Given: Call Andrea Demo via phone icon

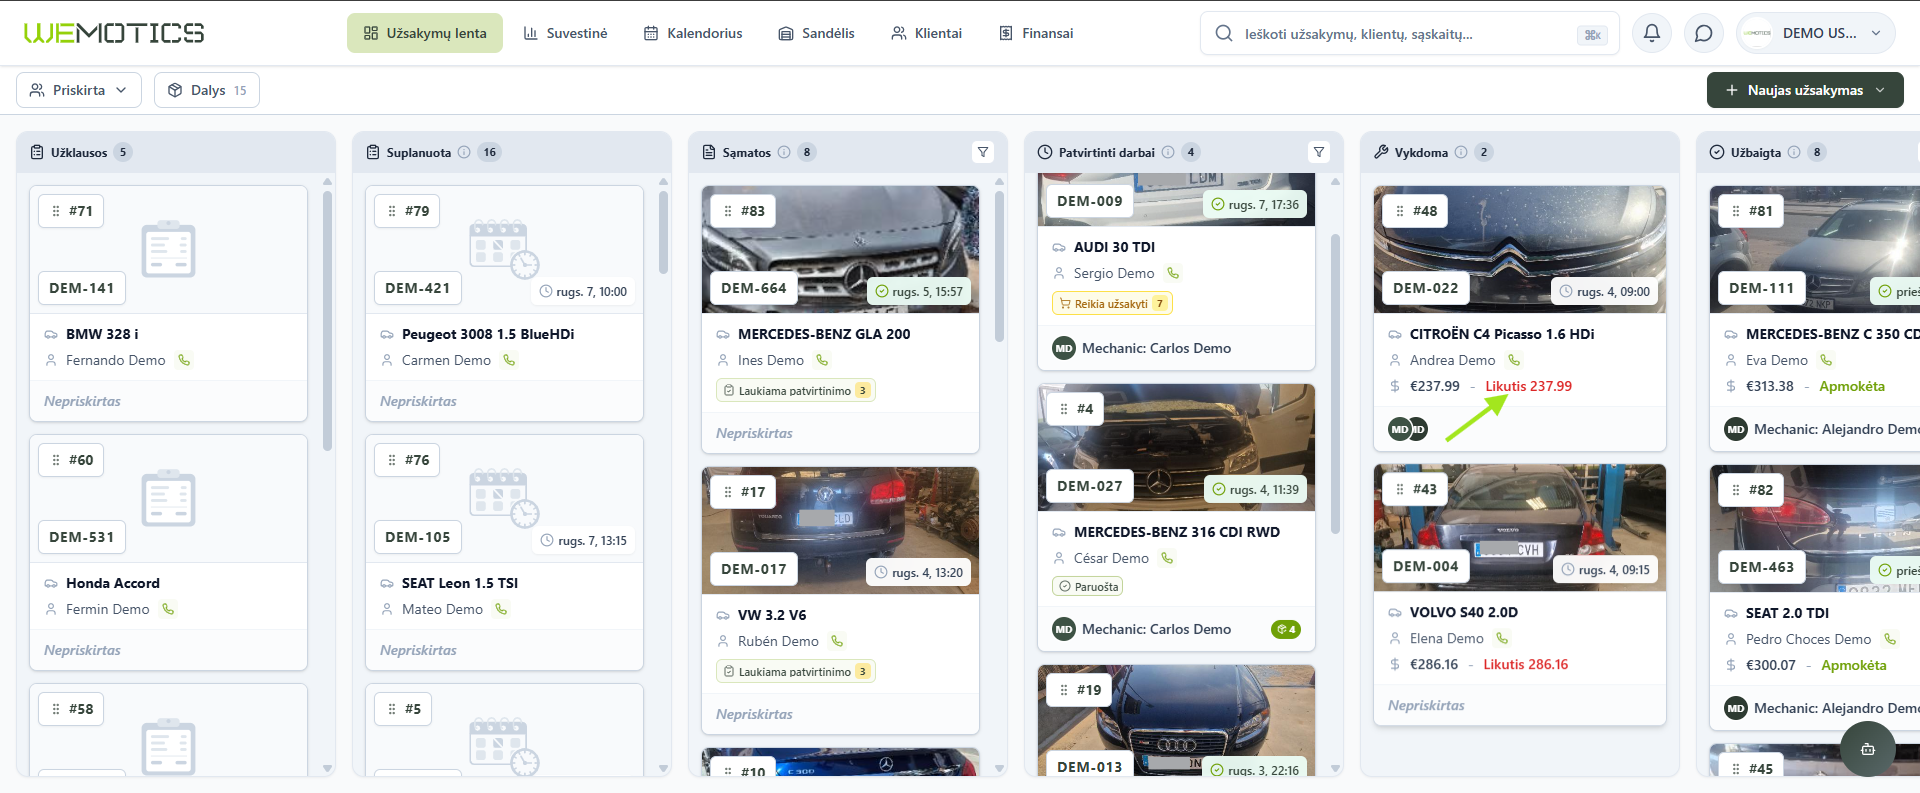Looking at the screenshot, I should click(1514, 360).
